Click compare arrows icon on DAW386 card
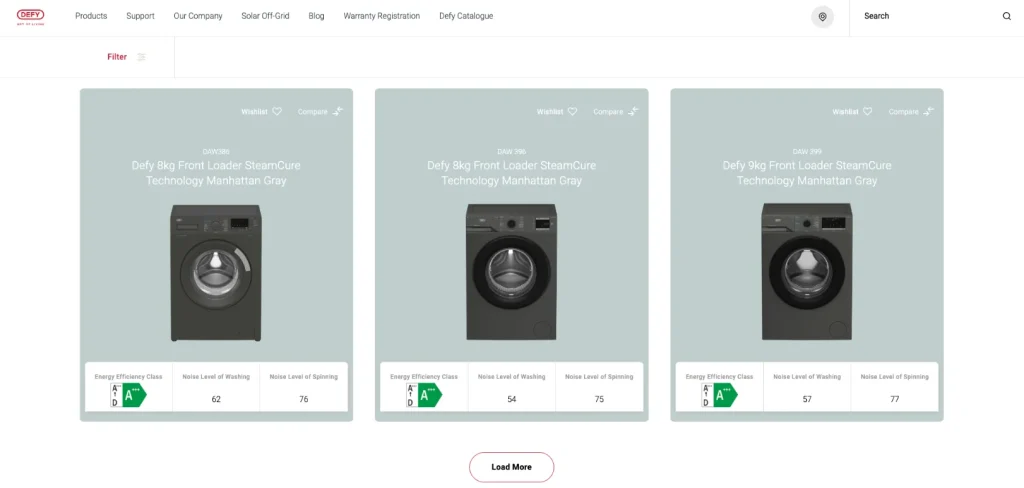Viewport: 1024px width, 488px height. coord(338,112)
